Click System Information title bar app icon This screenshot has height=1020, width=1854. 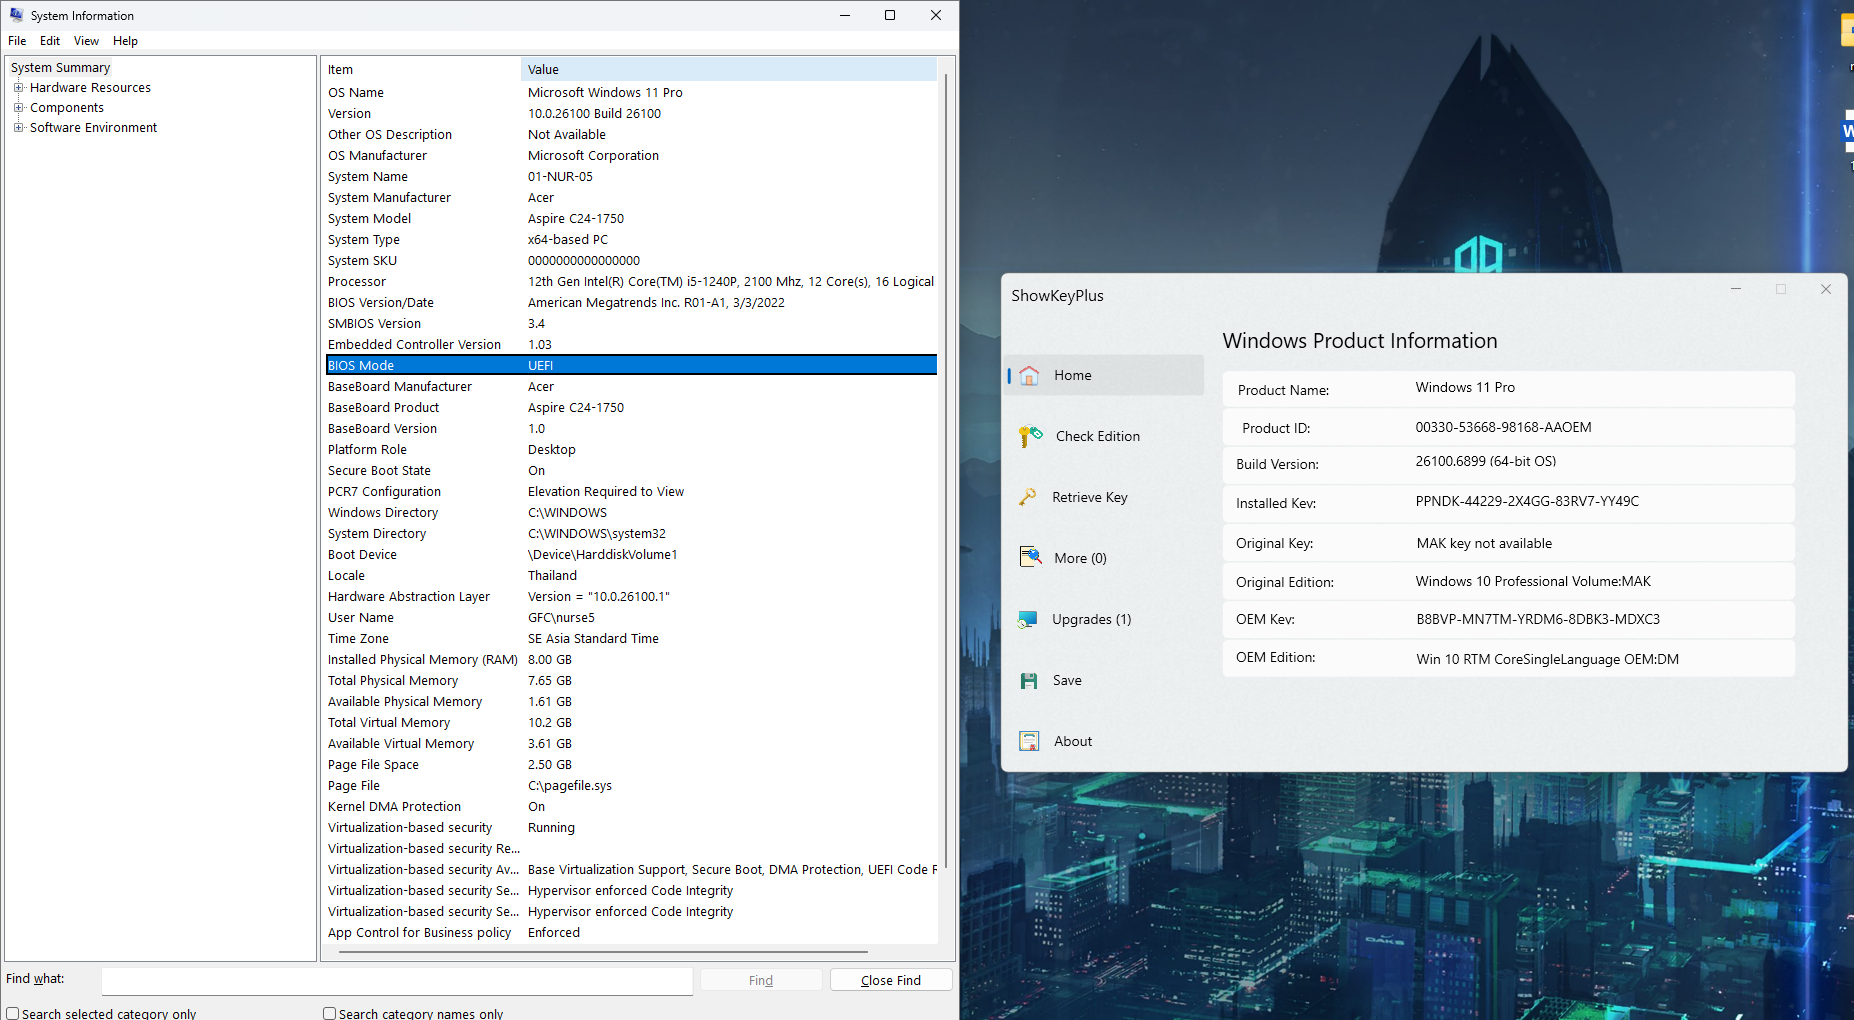pos(16,15)
